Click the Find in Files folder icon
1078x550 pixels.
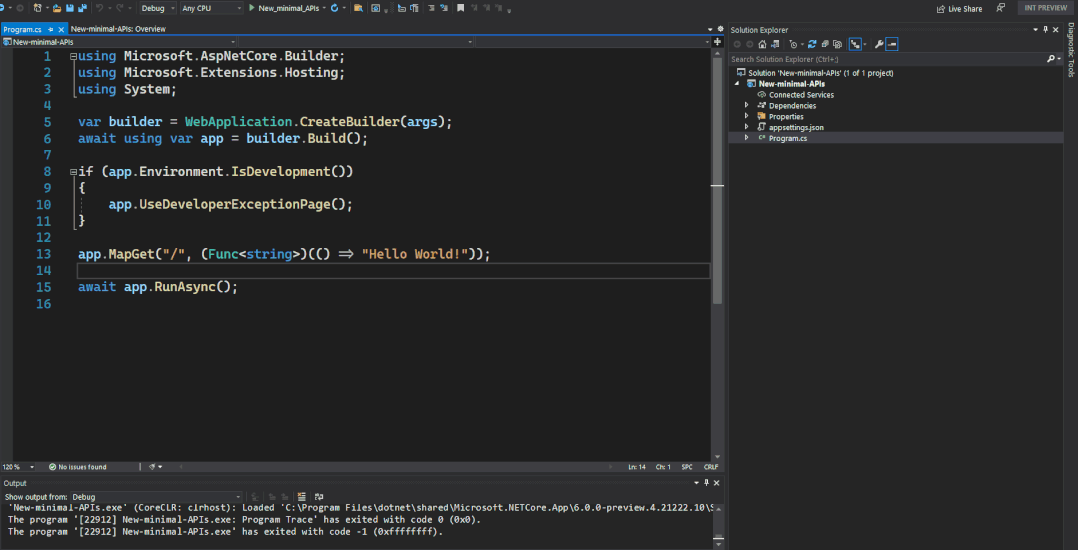[x=358, y=8]
